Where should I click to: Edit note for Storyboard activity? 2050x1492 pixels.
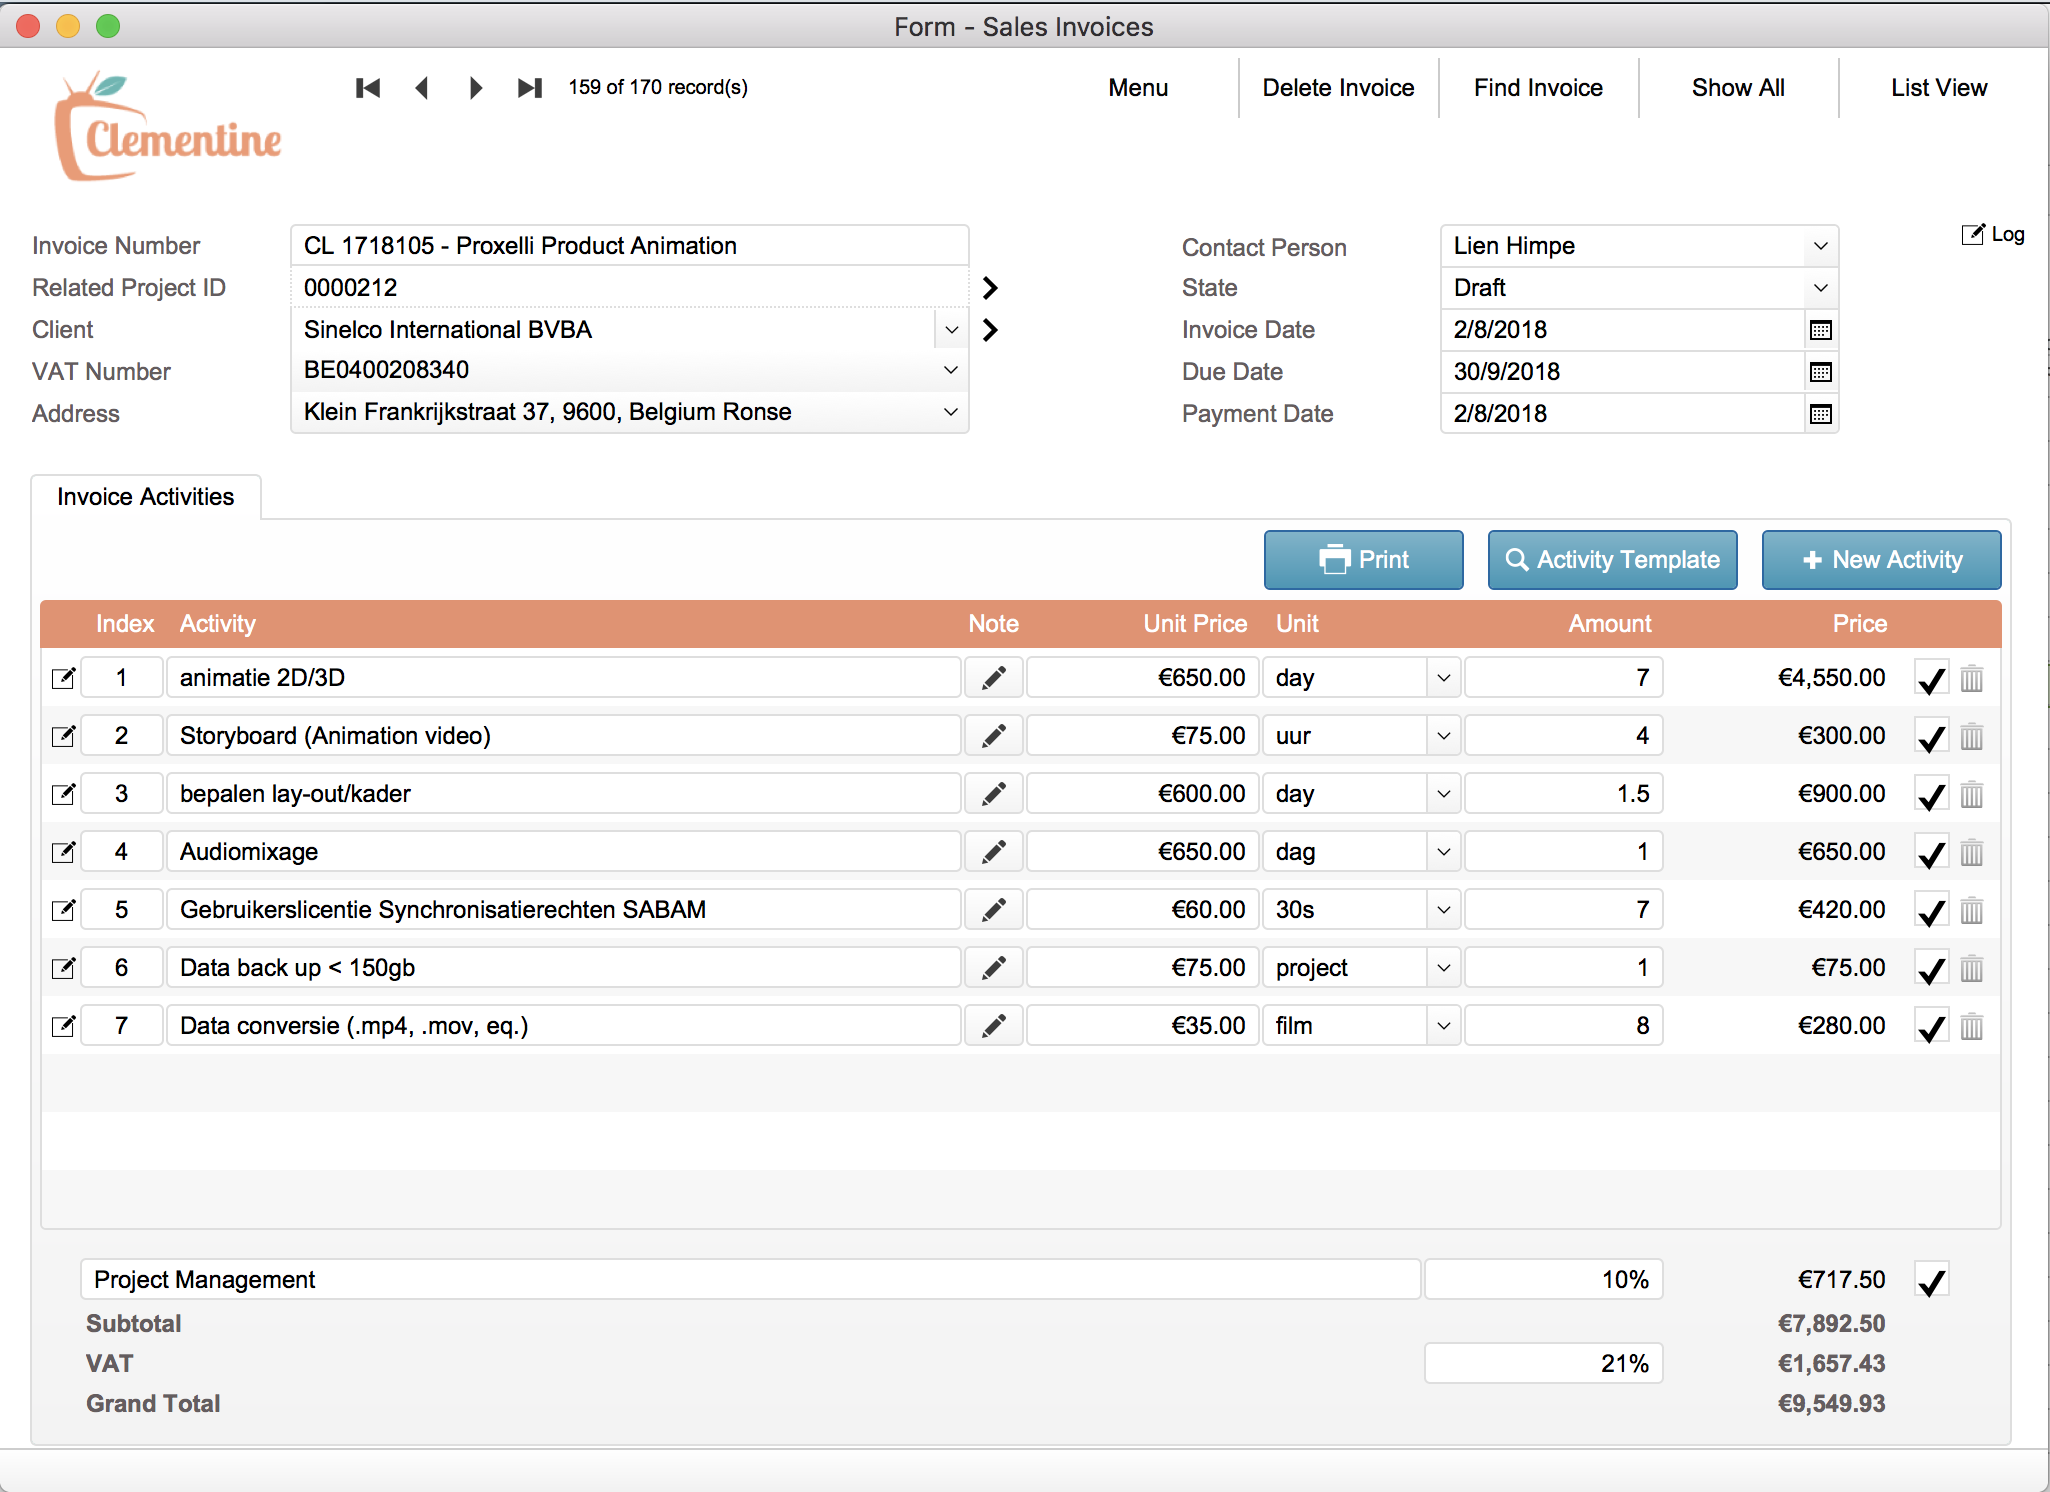click(x=994, y=736)
